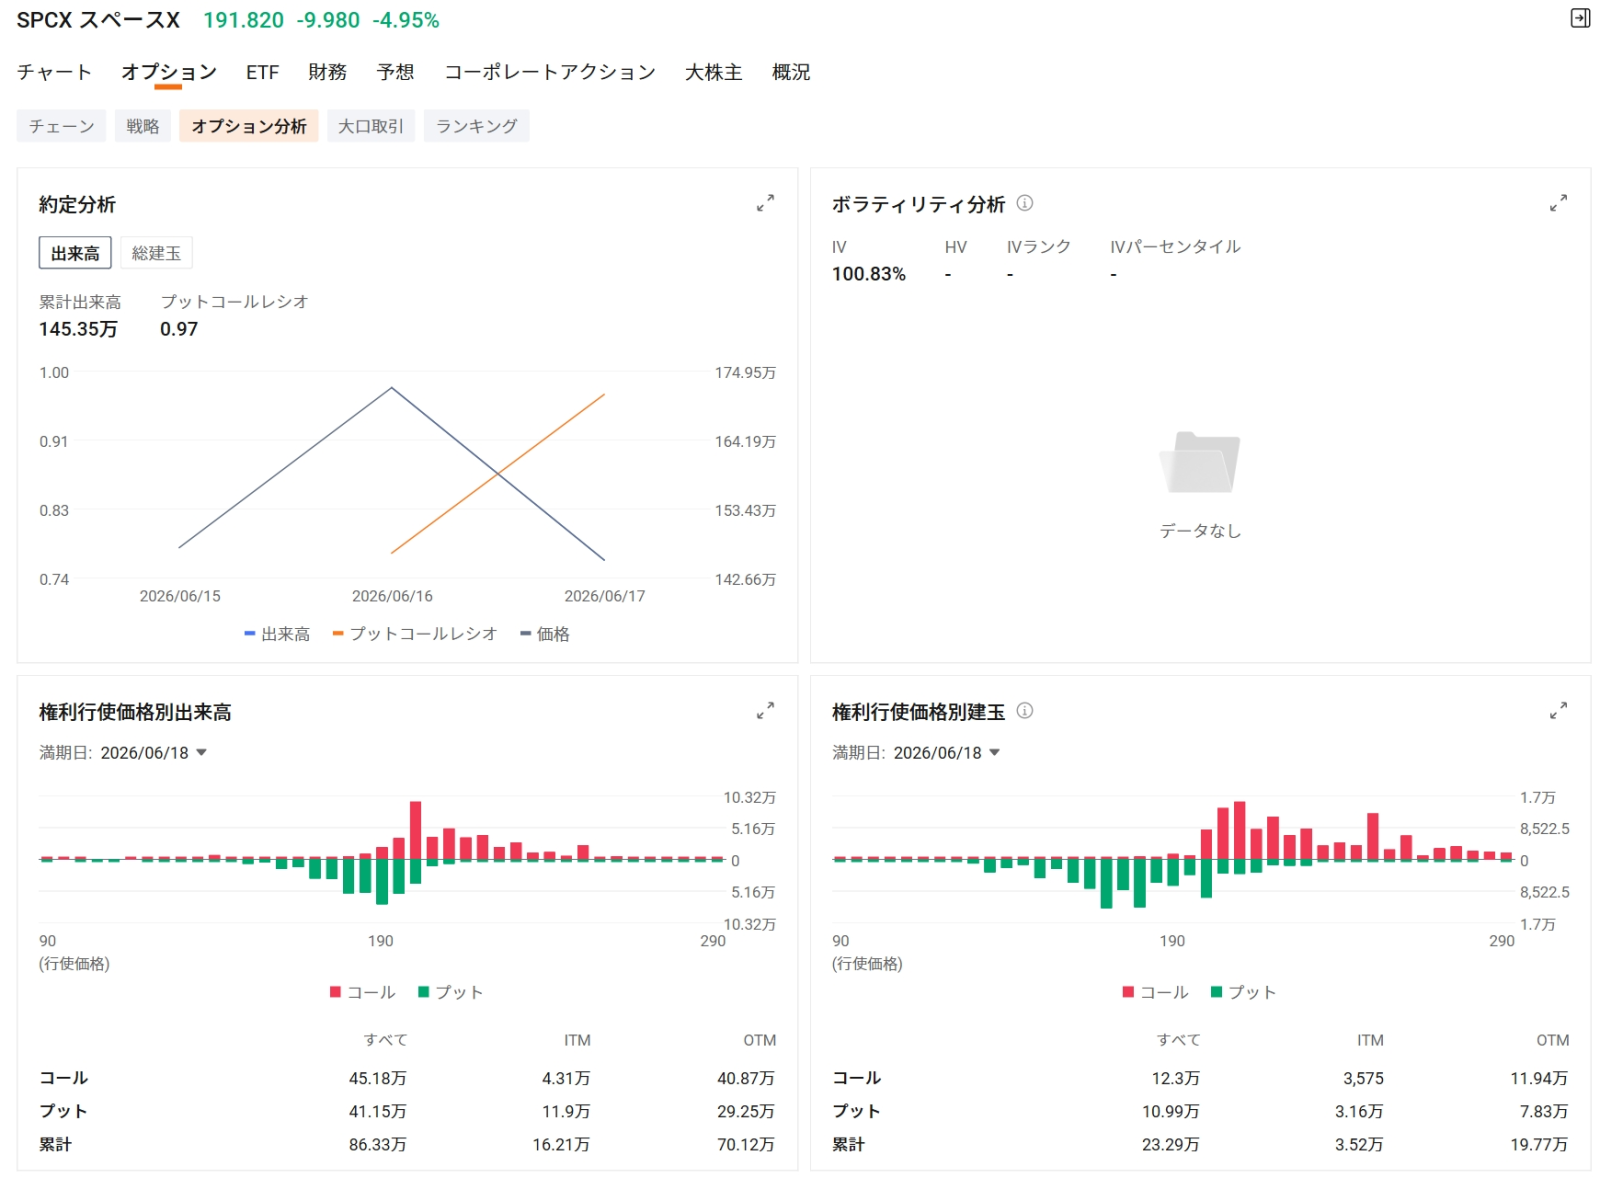Open the 予想 tab
The height and width of the screenshot is (1178, 1600).
pyautogui.click(x=395, y=72)
